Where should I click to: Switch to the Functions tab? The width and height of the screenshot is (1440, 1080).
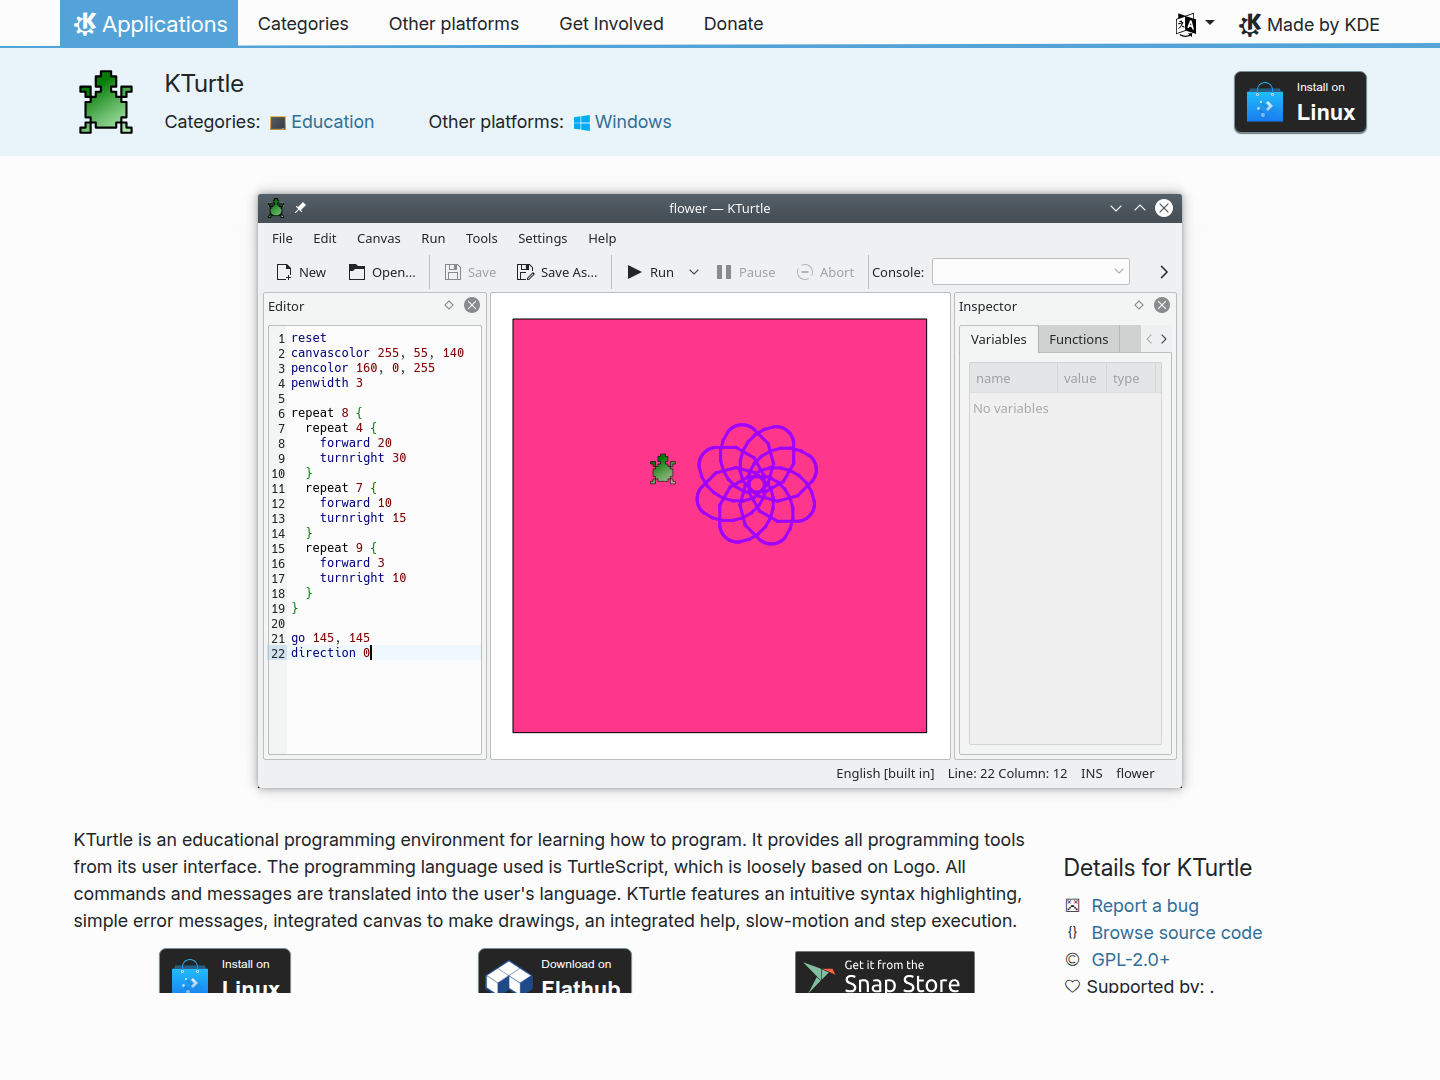click(1079, 339)
